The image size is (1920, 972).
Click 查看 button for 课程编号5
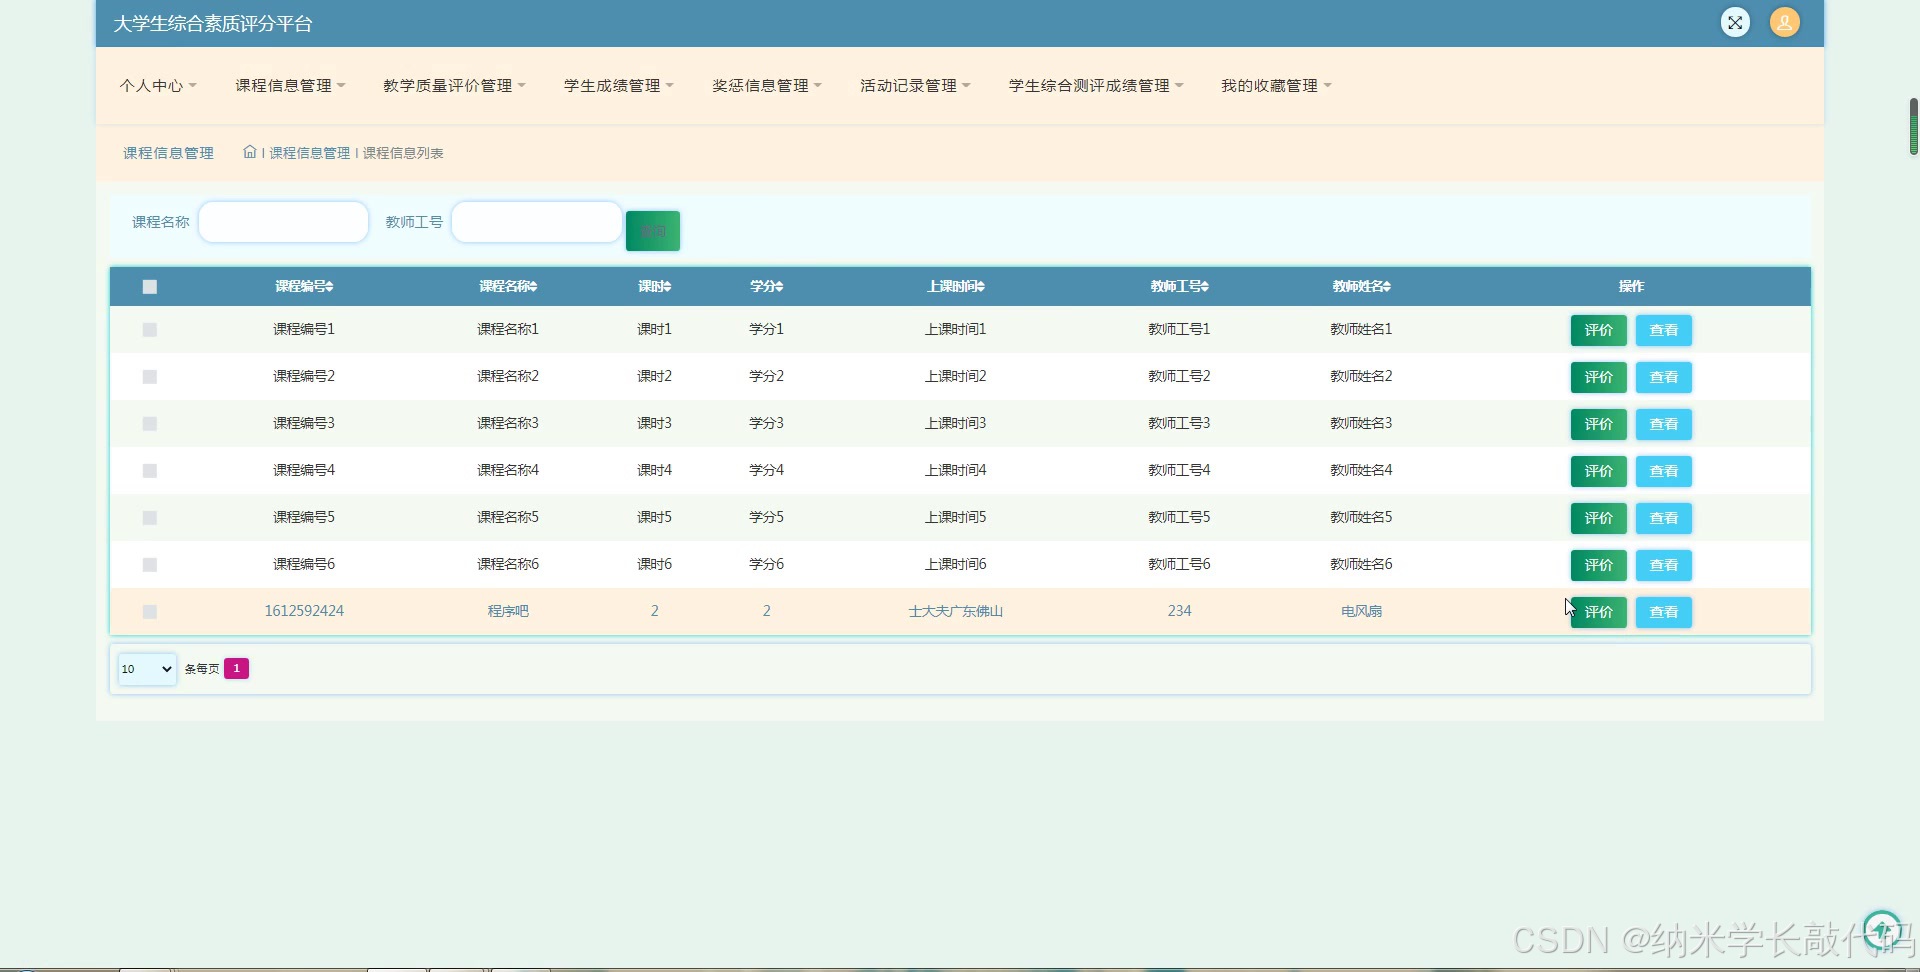pyautogui.click(x=1663, y=518)
